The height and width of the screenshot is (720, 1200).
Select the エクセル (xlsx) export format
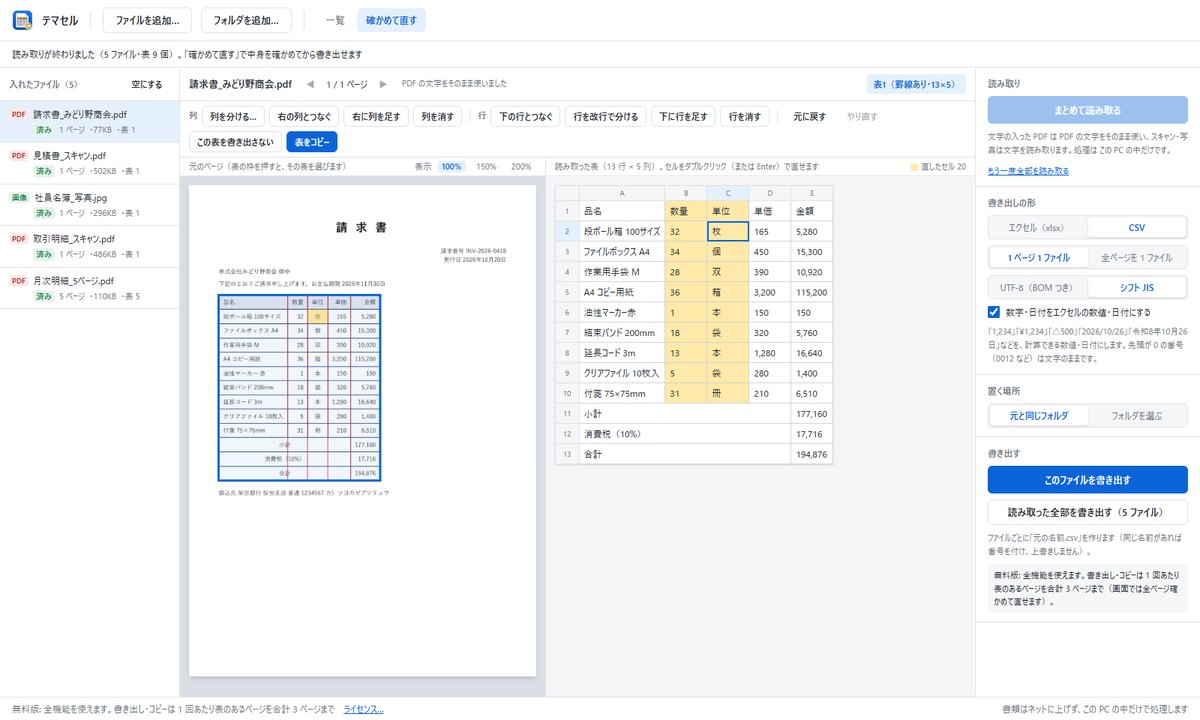(x=1037, y=227)
